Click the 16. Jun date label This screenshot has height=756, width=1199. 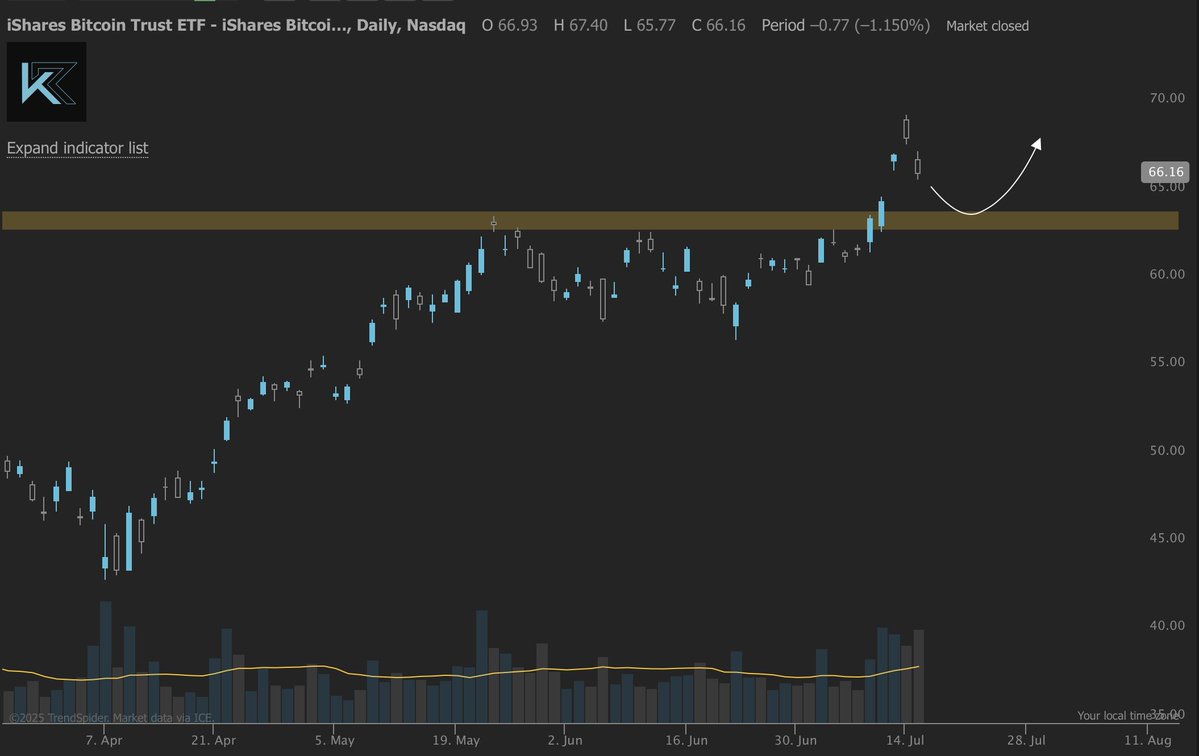click(686, 740)
